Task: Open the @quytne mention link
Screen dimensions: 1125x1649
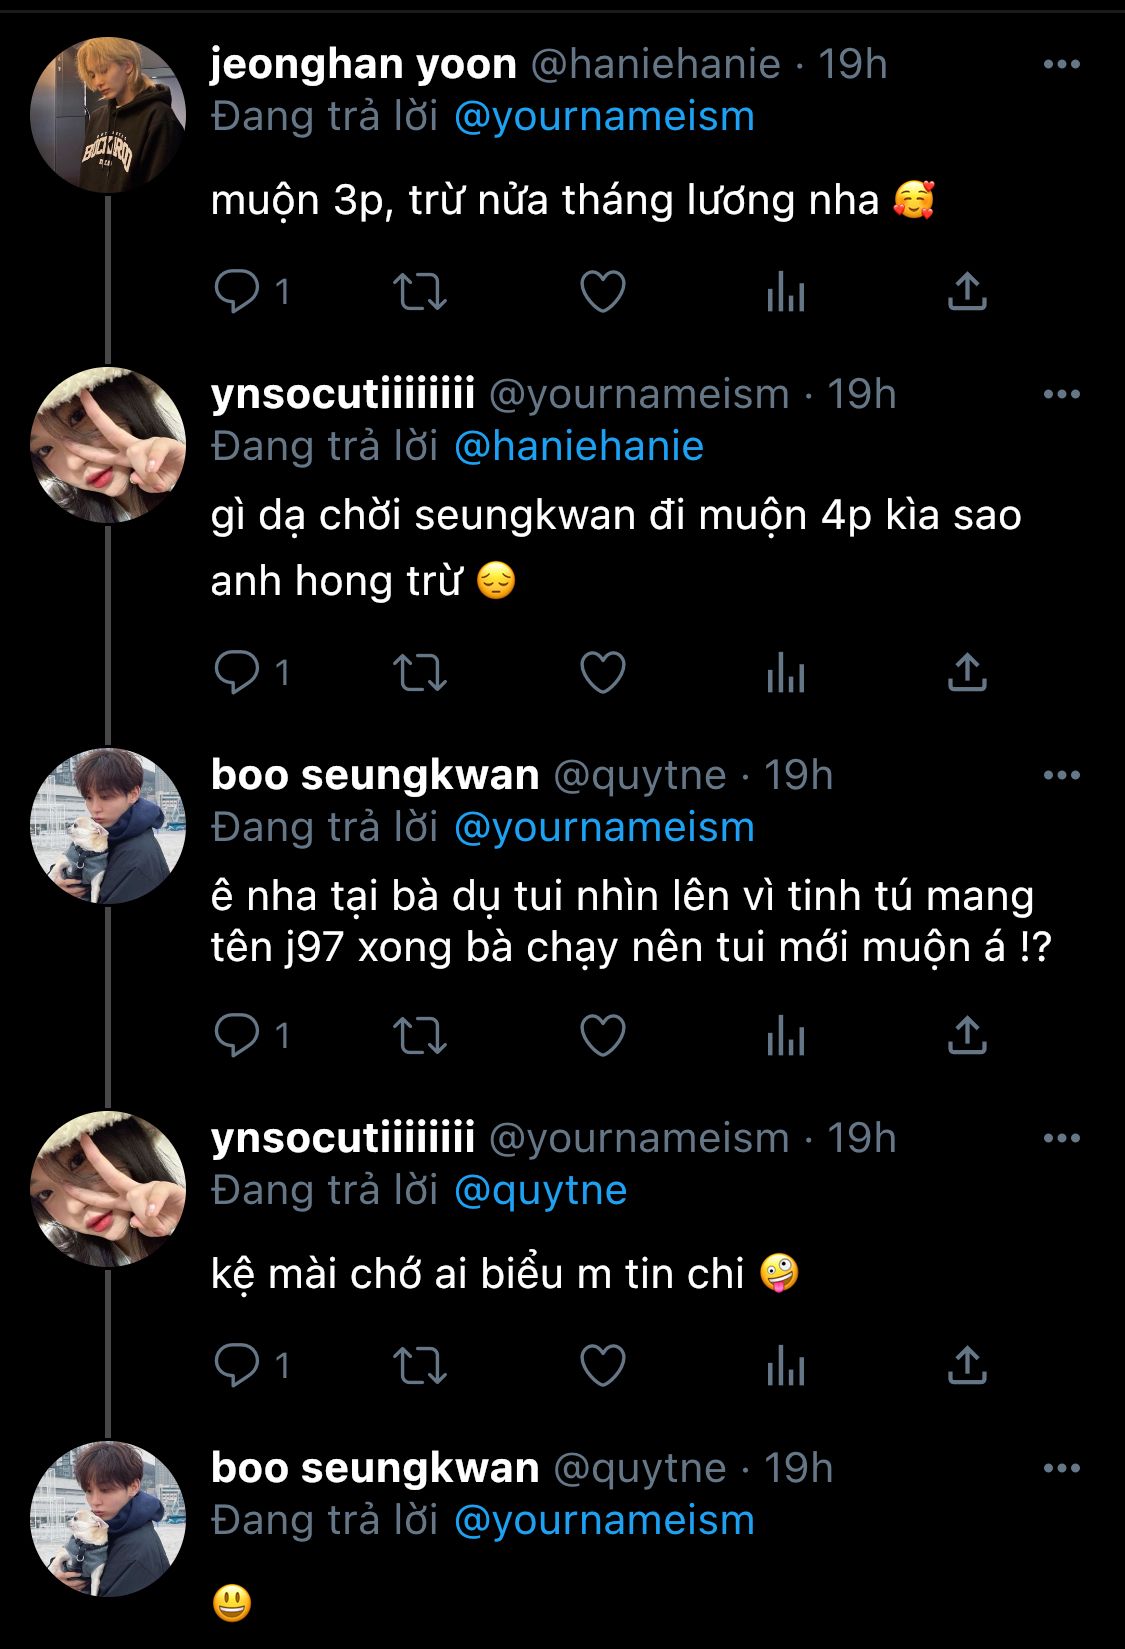Action: pyautogui.click(x=540, y=1191)
